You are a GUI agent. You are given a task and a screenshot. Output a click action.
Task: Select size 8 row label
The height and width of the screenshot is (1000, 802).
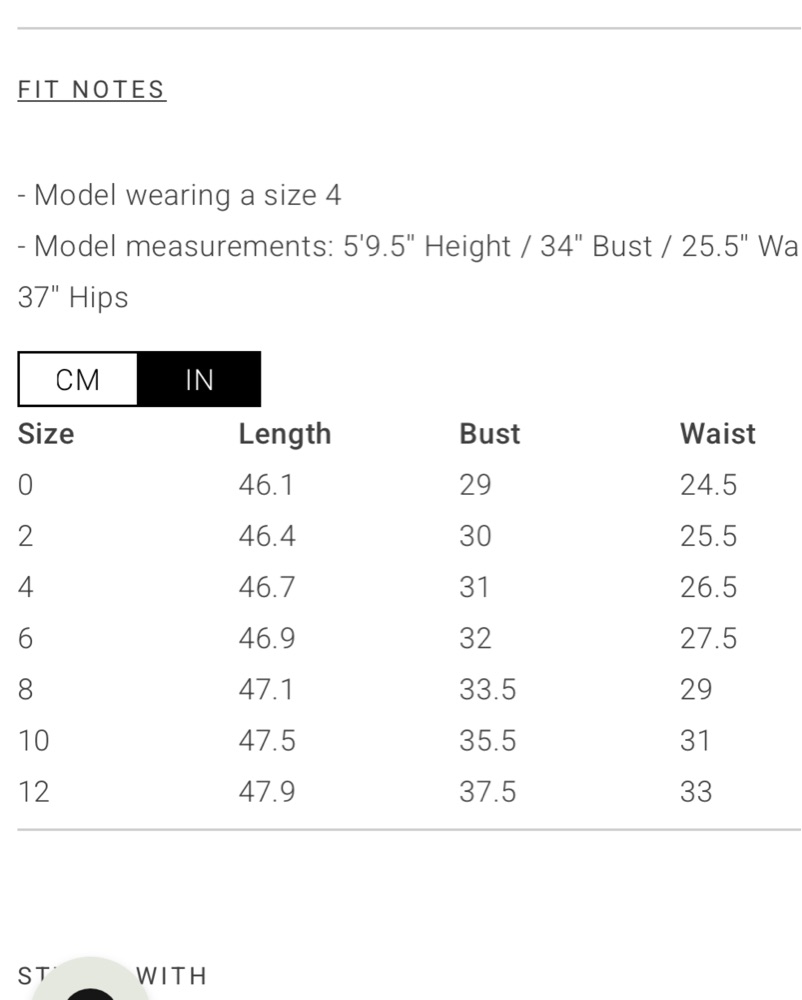(26, 689)
